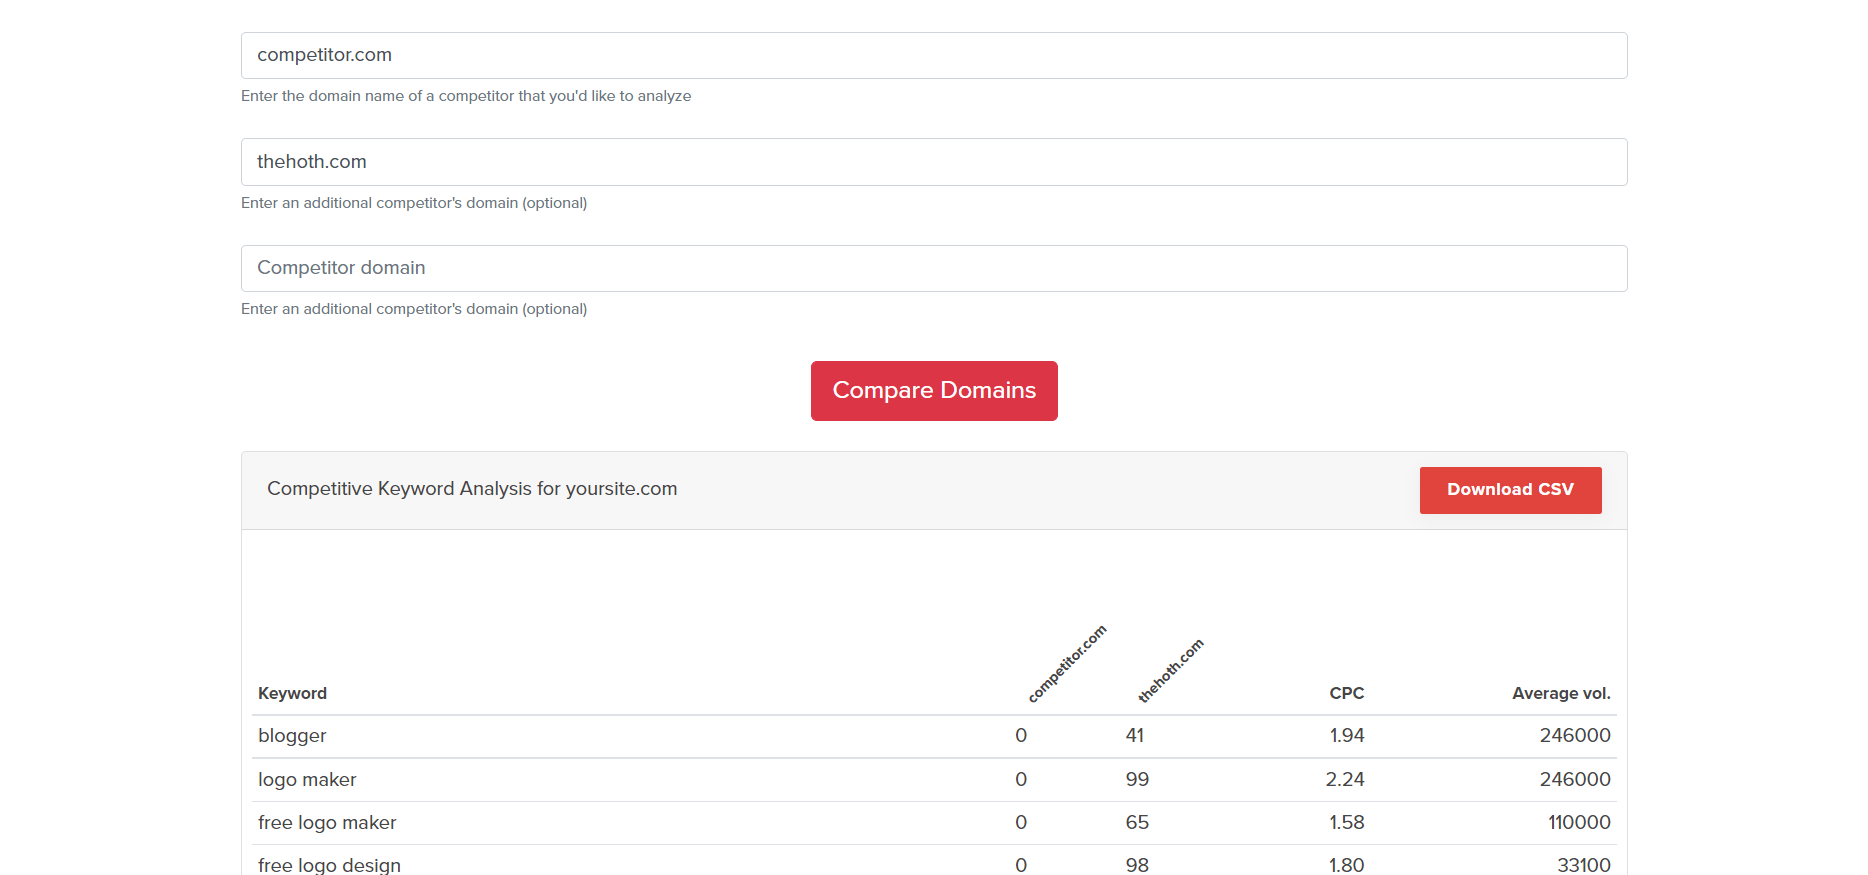The width and height of the screenshot is (1868, 875).
Task: Download CSV of keyword analysis
Action: click(x=1510, y=490)
